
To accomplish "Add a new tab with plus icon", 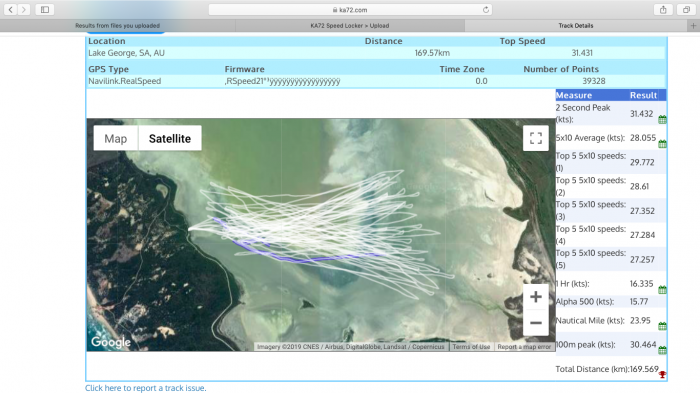I will coord(693,26).
